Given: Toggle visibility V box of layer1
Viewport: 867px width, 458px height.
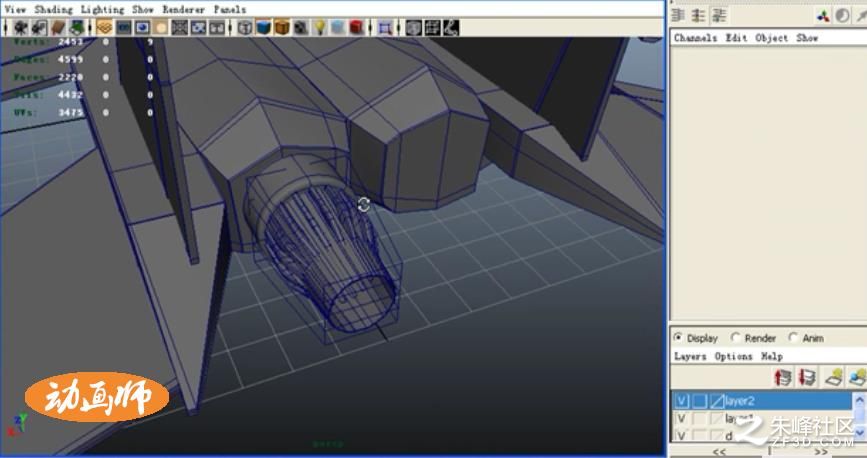Looking at the screenshot, I should (x=682, y=419).
